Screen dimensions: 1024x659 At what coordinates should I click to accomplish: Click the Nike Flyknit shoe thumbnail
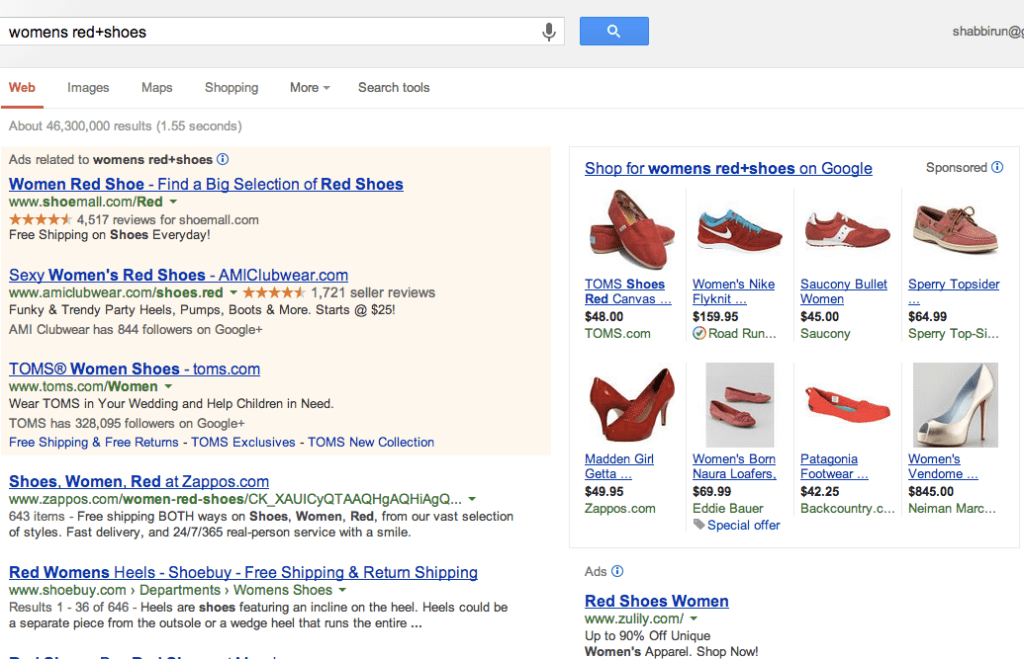pos(739,231)
